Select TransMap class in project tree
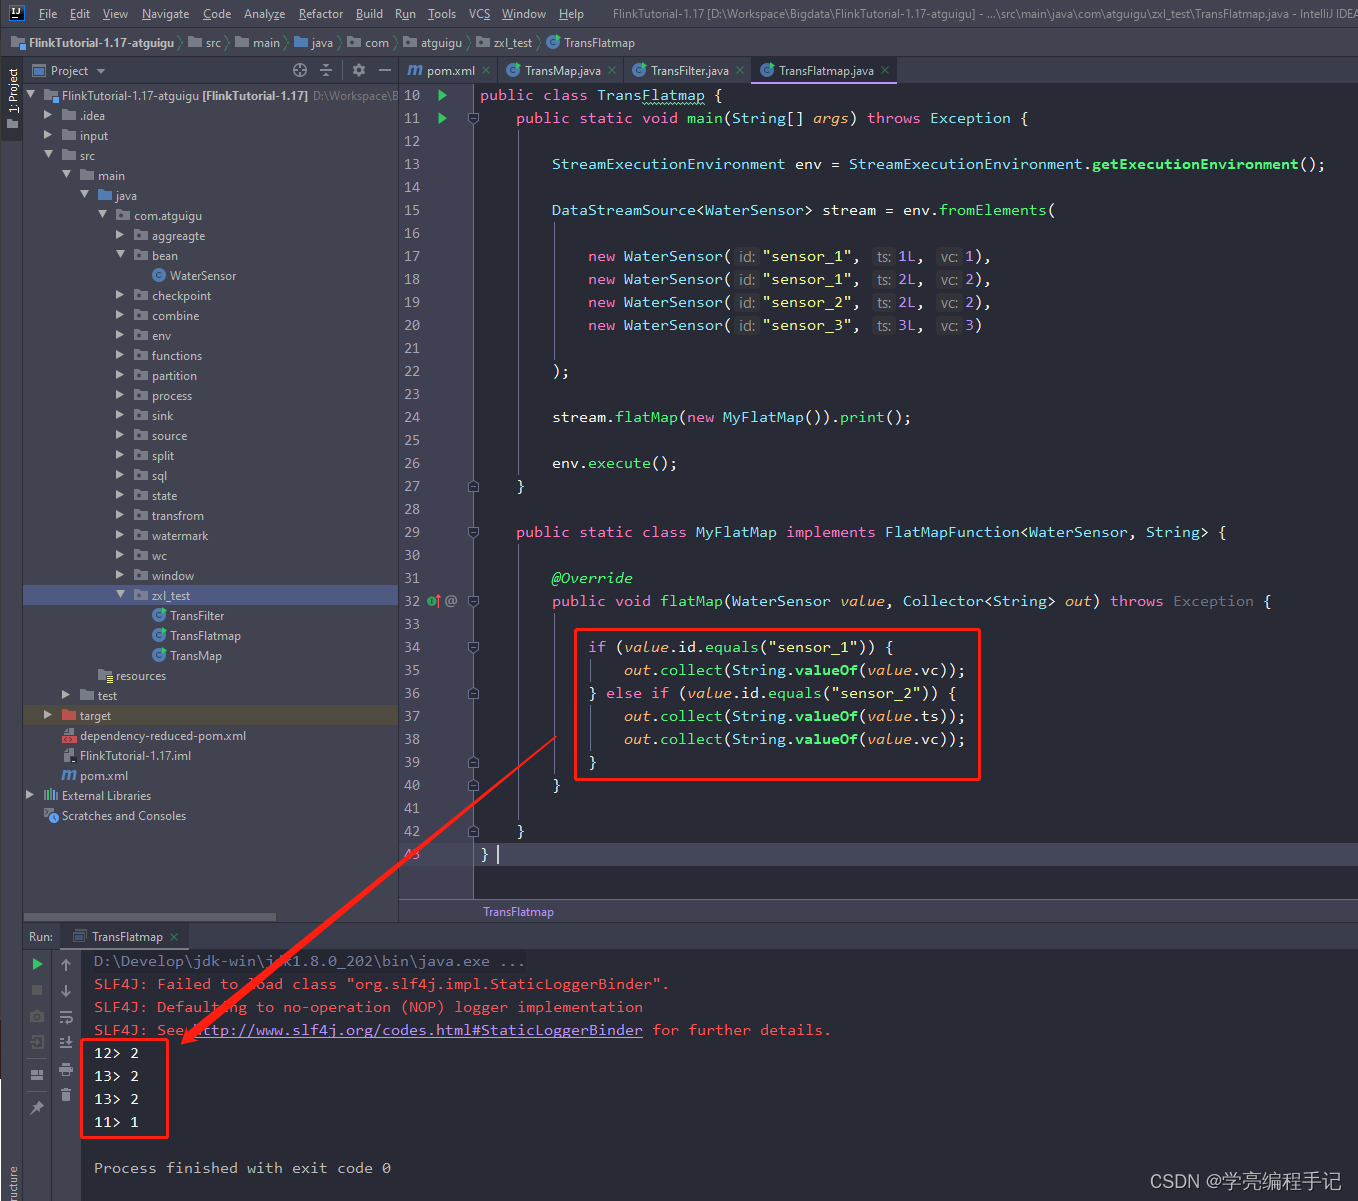1358x1201 pixels. pos(196,656)
